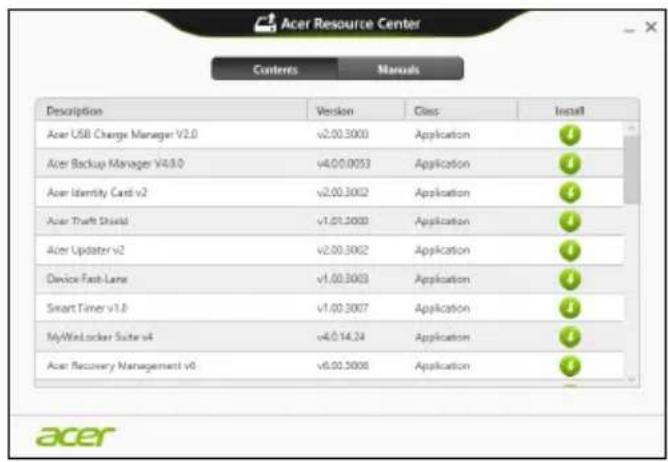Click version v2.00.3000 cell
This screenshot has height=462, width=668.
point(343,135)
